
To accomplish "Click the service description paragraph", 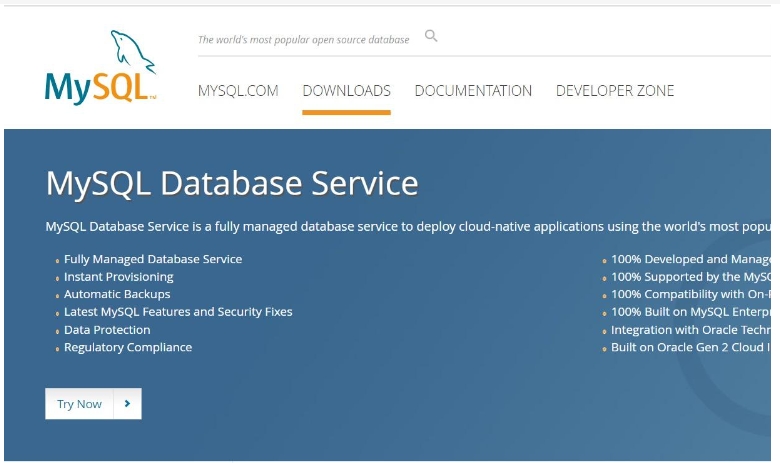I will [408, 226].
